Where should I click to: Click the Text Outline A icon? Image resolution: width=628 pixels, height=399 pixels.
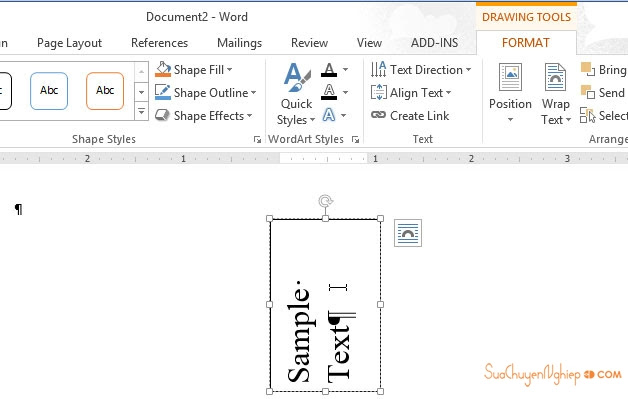(x=329, y=92)
